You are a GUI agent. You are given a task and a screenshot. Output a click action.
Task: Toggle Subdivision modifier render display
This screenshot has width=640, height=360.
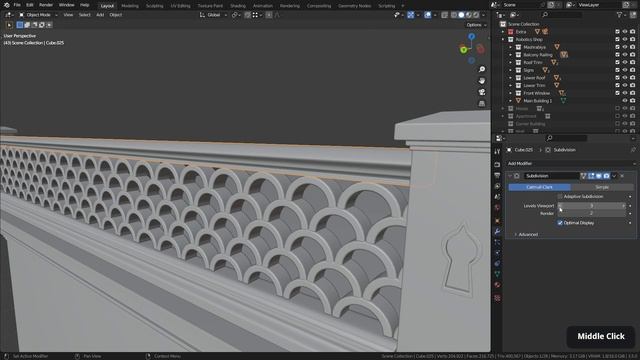click(x=607, y=176)
